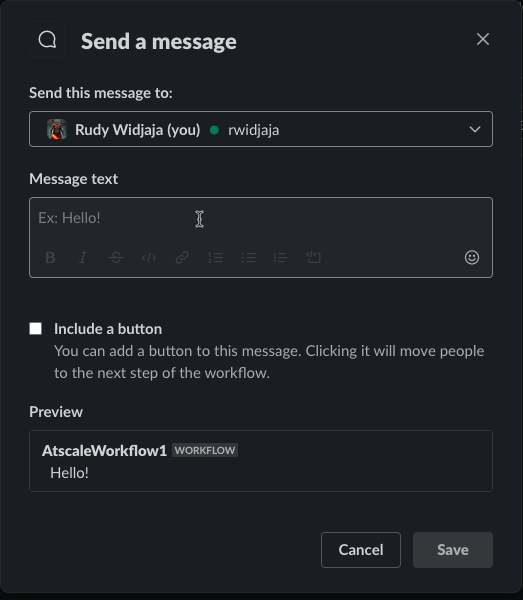Apply italic formatting icon
Image resolution: width=523 pixels, height=600 pixels.
point(83,258)
